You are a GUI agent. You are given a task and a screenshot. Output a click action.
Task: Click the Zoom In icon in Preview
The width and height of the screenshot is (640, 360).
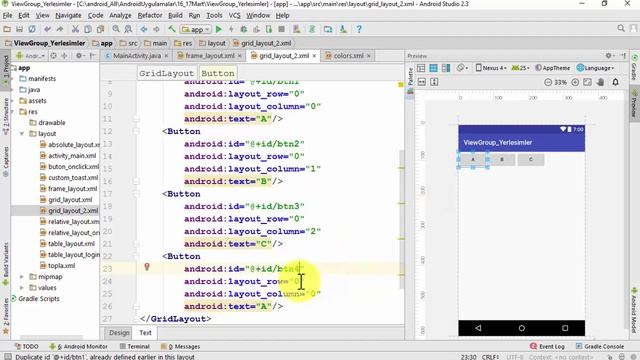(x=575, y=82)
